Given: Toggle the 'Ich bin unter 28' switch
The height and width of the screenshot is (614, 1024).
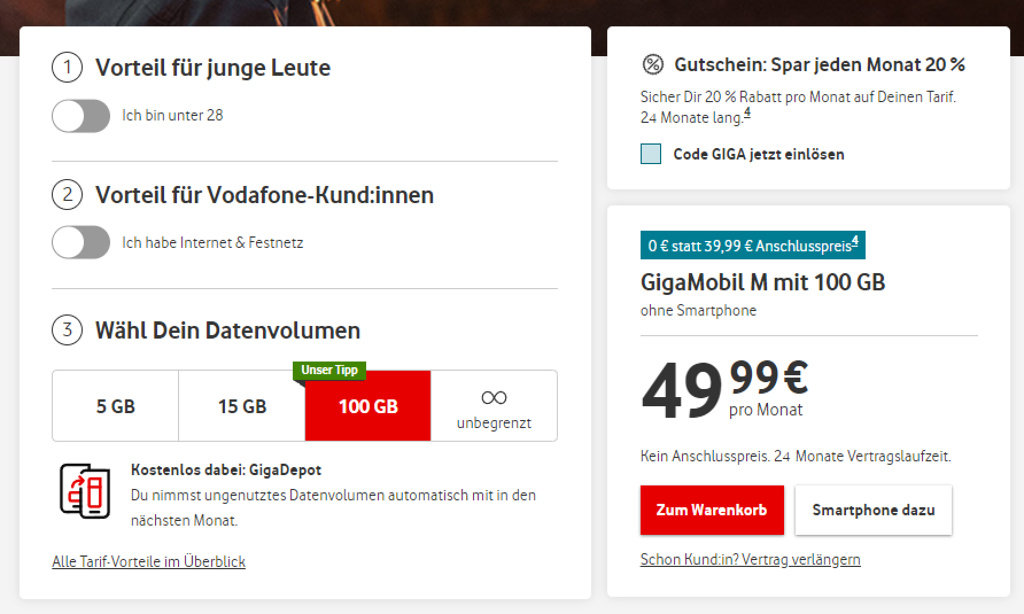Looking at the screenshot, I should coord(81,116).
